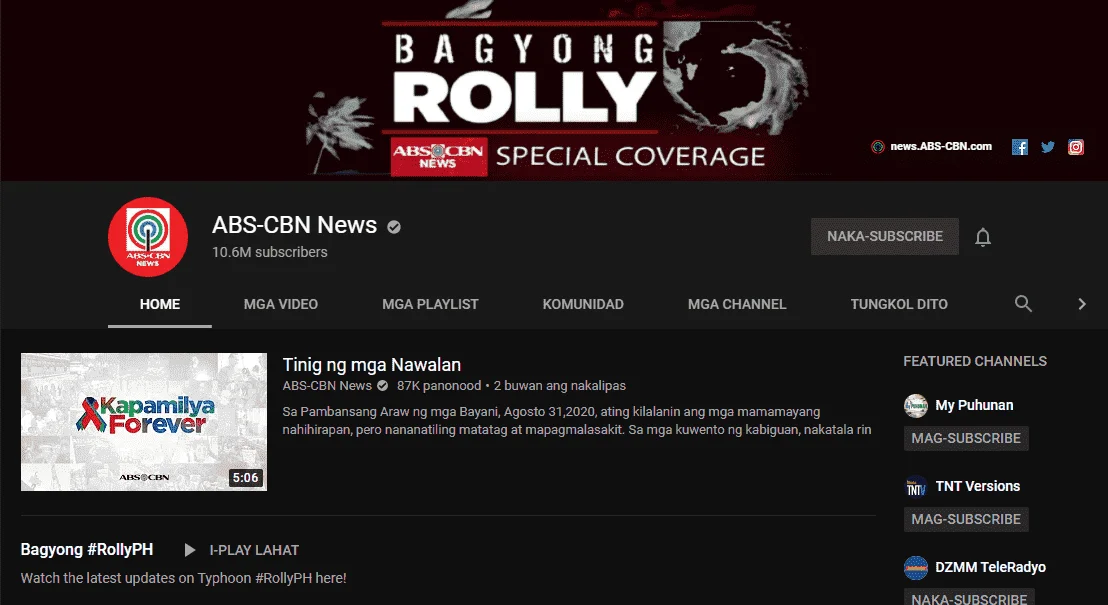Screen dimensions: 1108x605
Task: Click the I-PLAY LAHAT text
Action: pyautogui.click(x=254, y=550)
